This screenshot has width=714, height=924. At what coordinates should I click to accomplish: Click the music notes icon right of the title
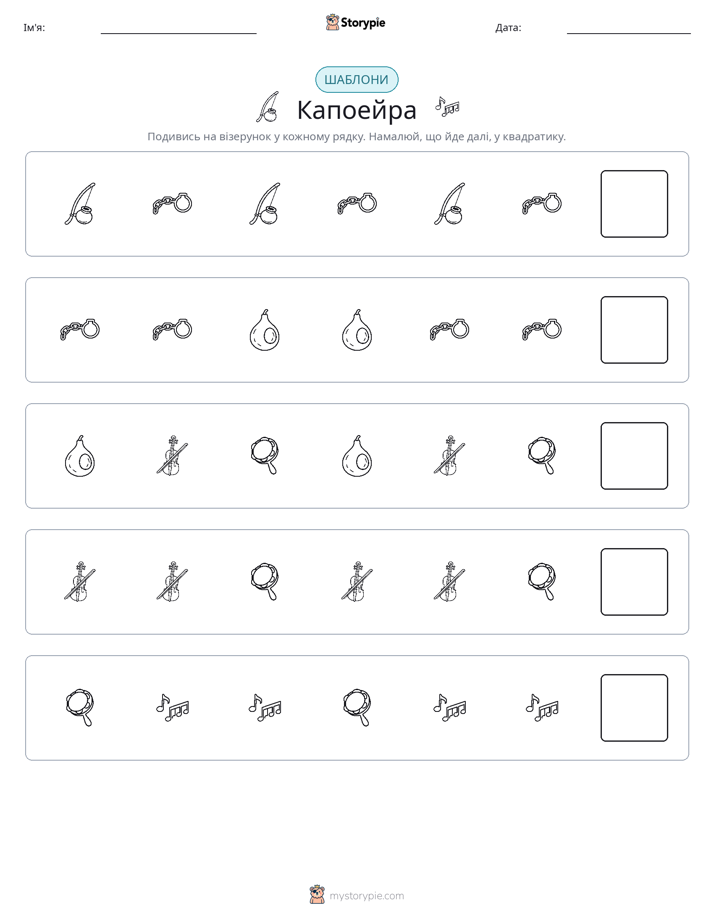(x=447, y=105)
